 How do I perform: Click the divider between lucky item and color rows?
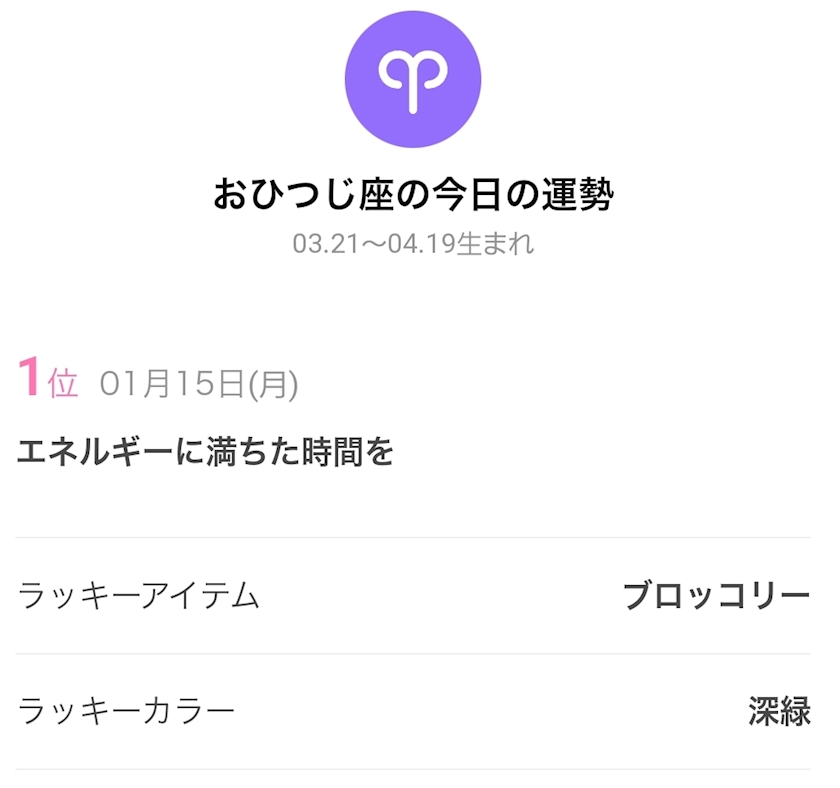coord(412,654)
